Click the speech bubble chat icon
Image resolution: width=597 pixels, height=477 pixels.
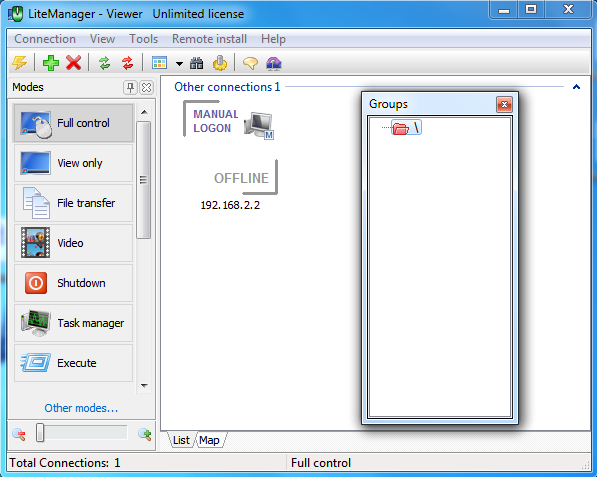(x=250, y=63)
